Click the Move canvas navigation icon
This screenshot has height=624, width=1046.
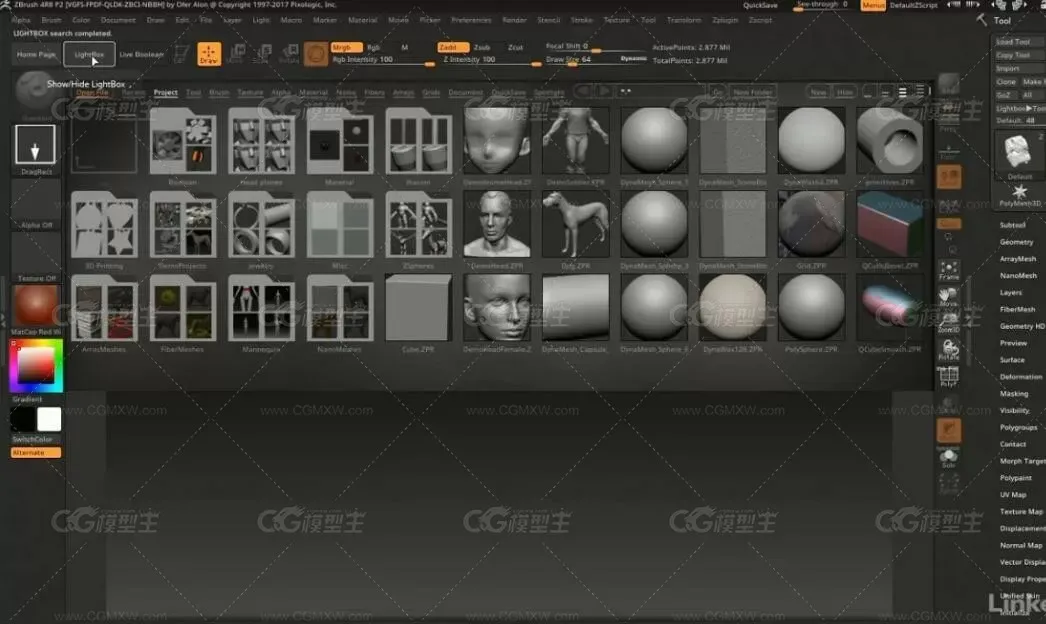(949, 296)
